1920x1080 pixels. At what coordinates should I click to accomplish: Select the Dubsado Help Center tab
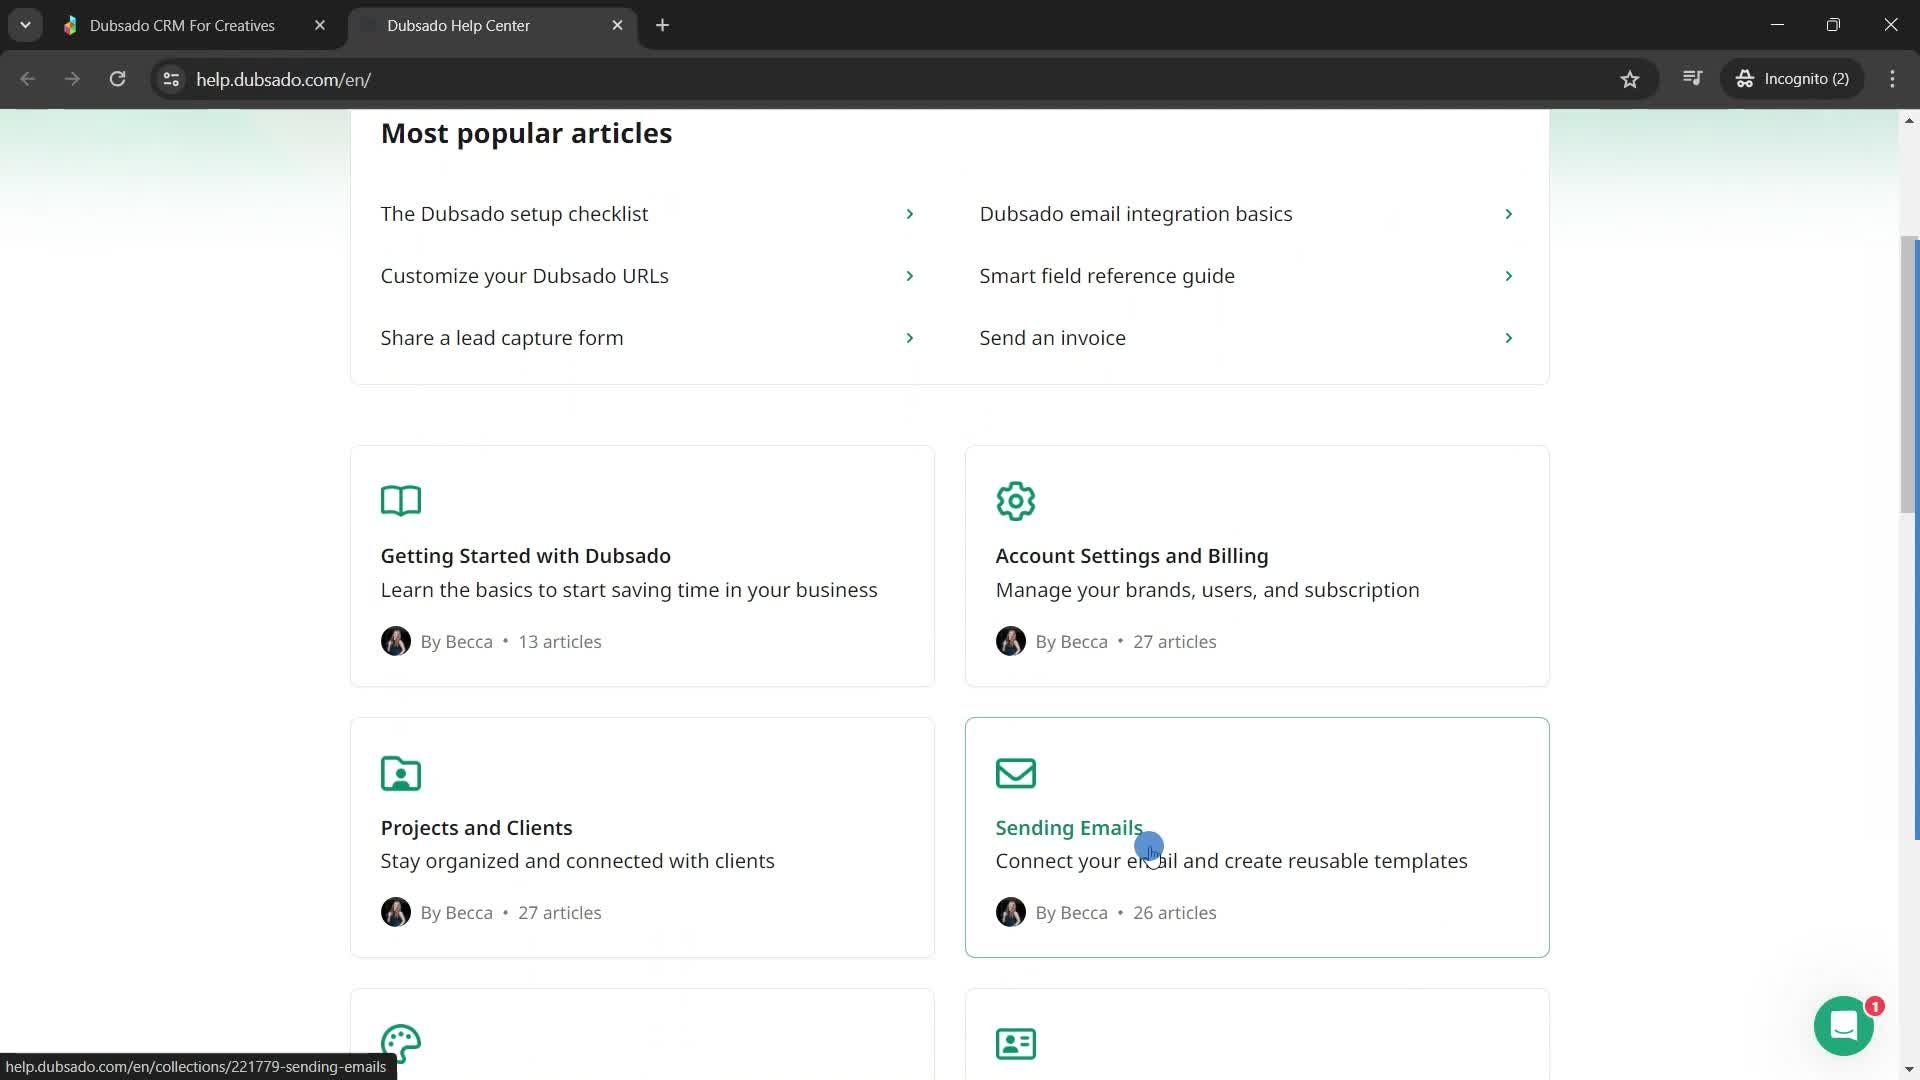coord(458,25)
